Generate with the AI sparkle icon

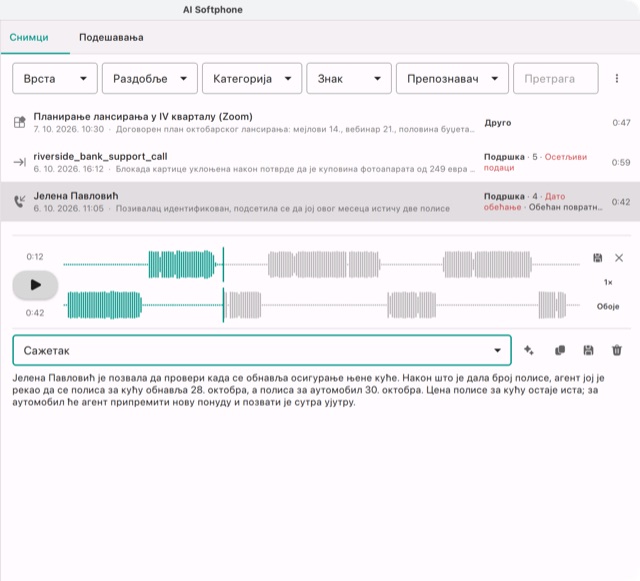click(529, 350)
